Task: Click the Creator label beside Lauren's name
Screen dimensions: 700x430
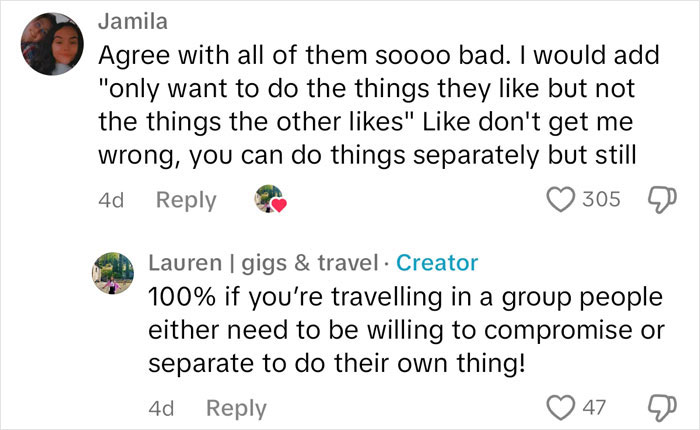Action: pos(437,263)
